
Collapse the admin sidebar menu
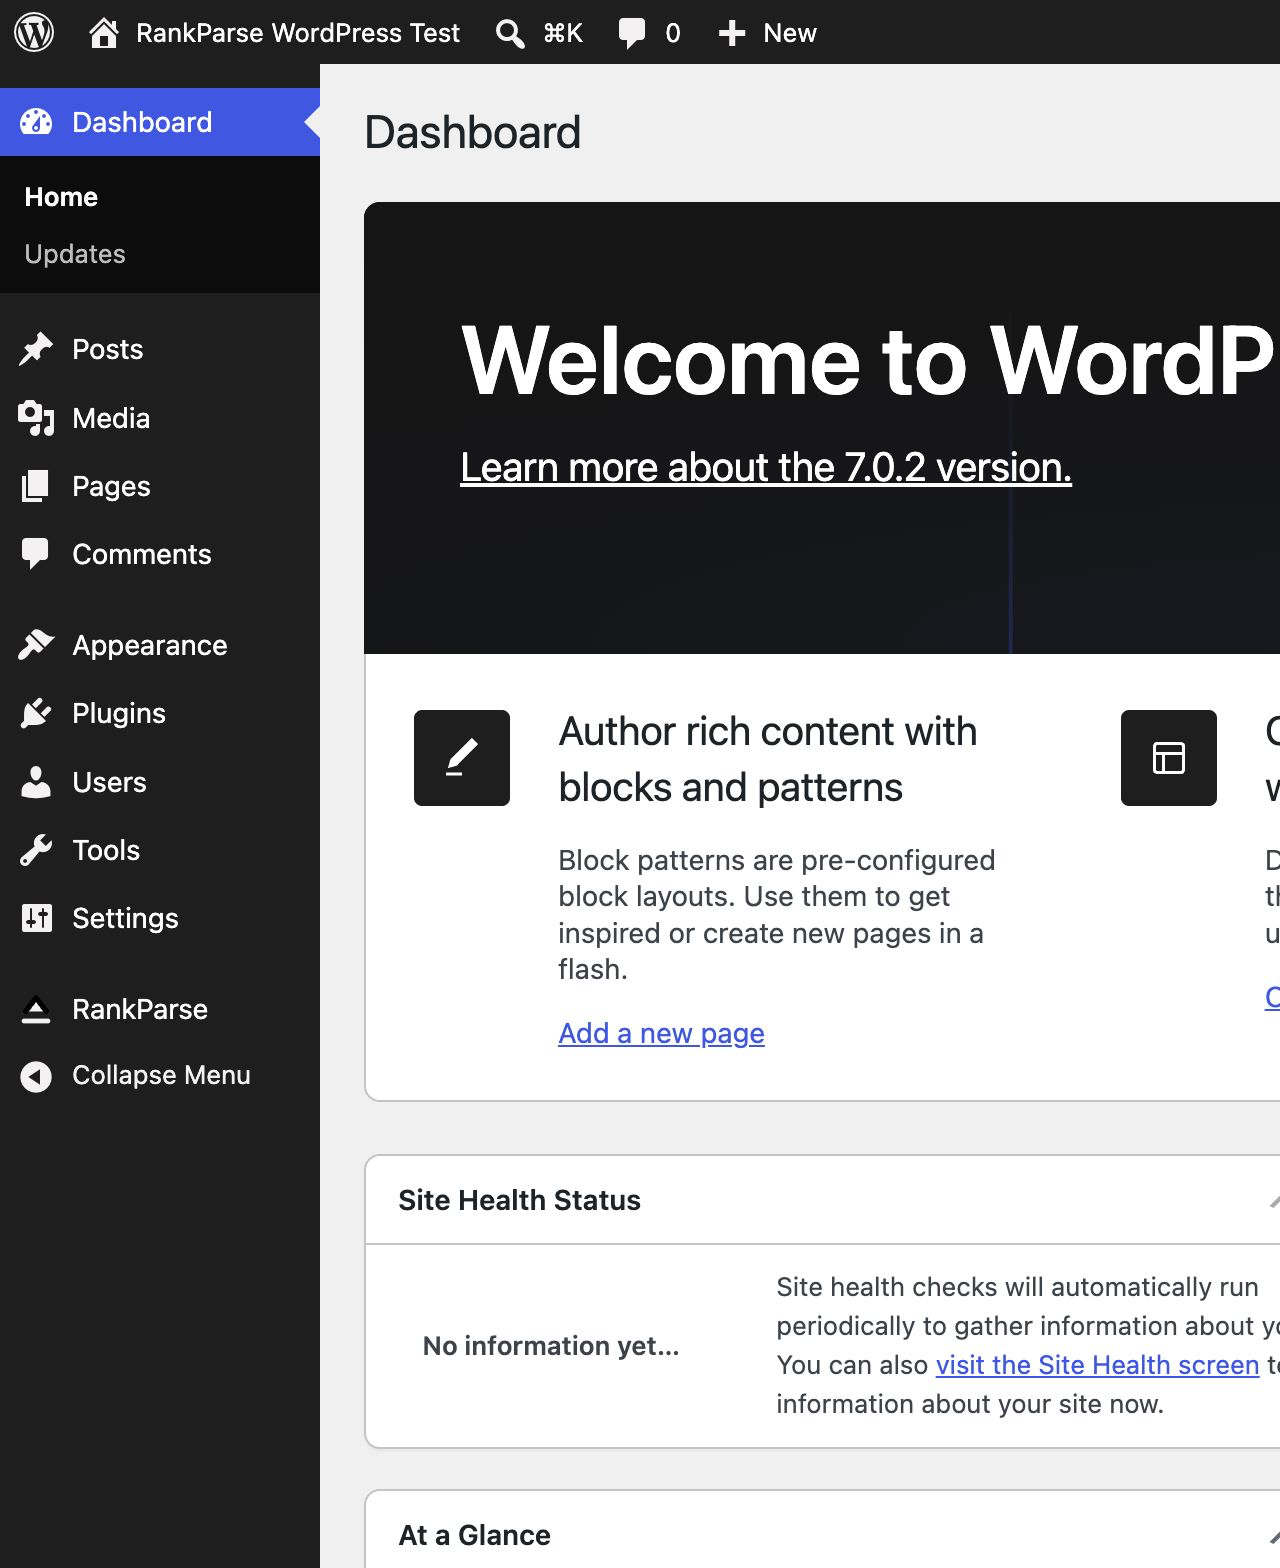click(x=160, y=1076)
